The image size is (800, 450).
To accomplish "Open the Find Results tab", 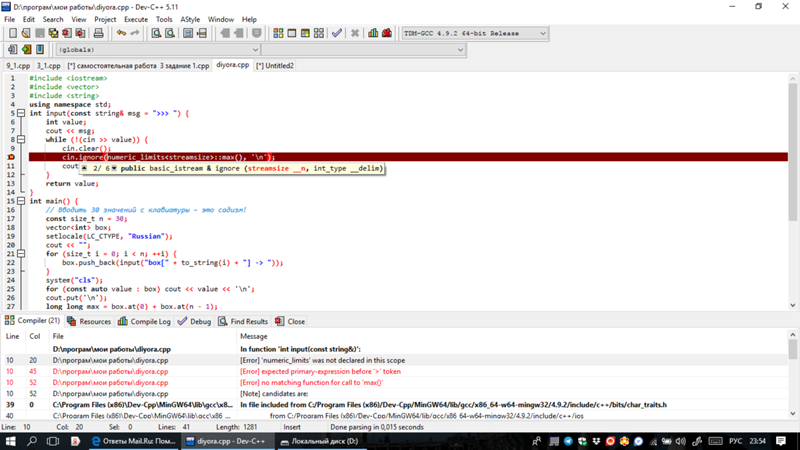I will click(x=243, y=321).
